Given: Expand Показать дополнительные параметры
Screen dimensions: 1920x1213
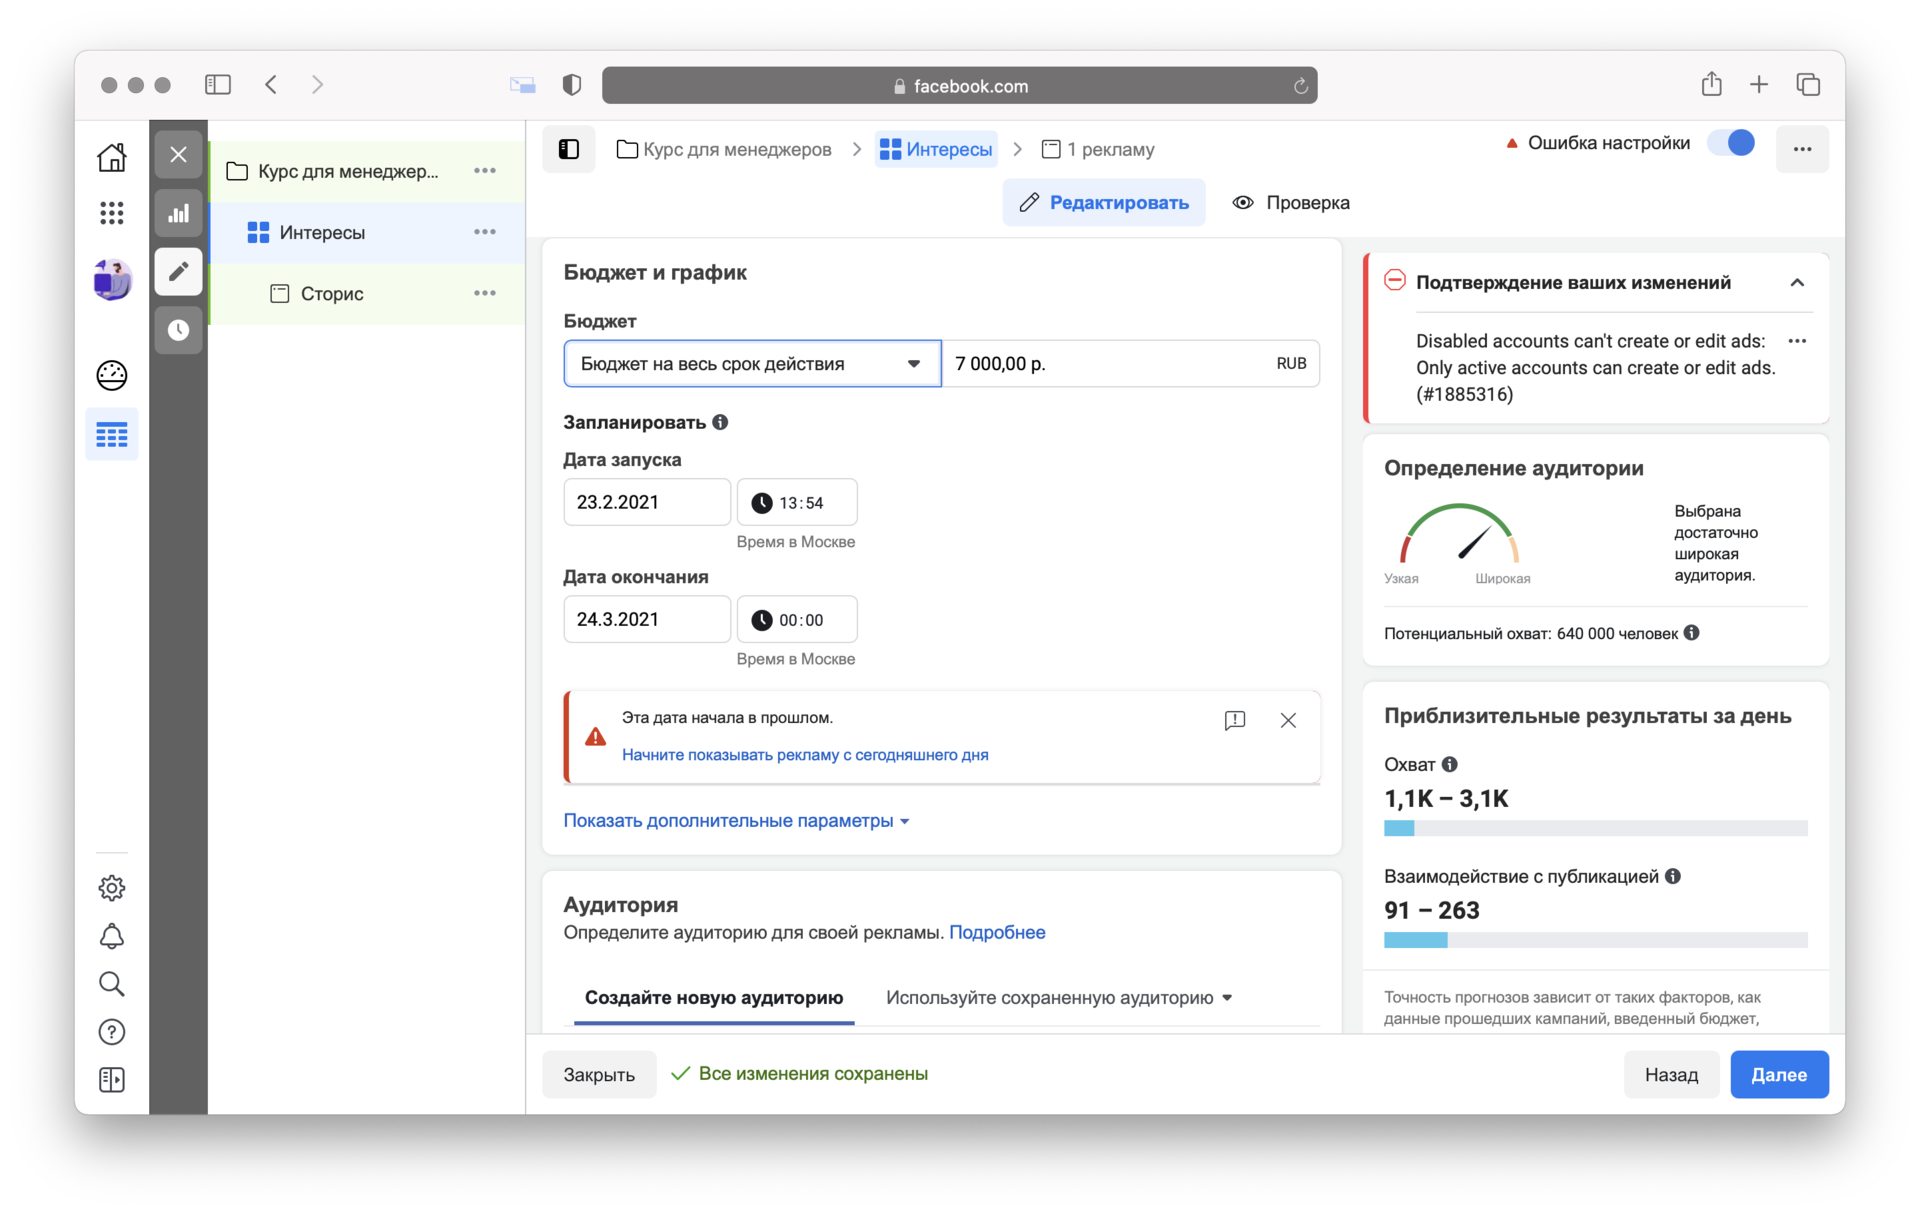Looking at the screenshot, I should click(736, 821).
